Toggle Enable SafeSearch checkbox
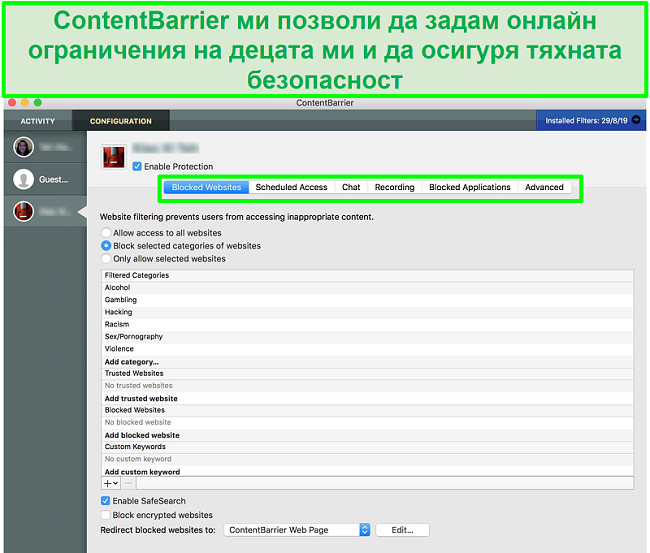Screen dimensions: 650x553 coord(105,501)
